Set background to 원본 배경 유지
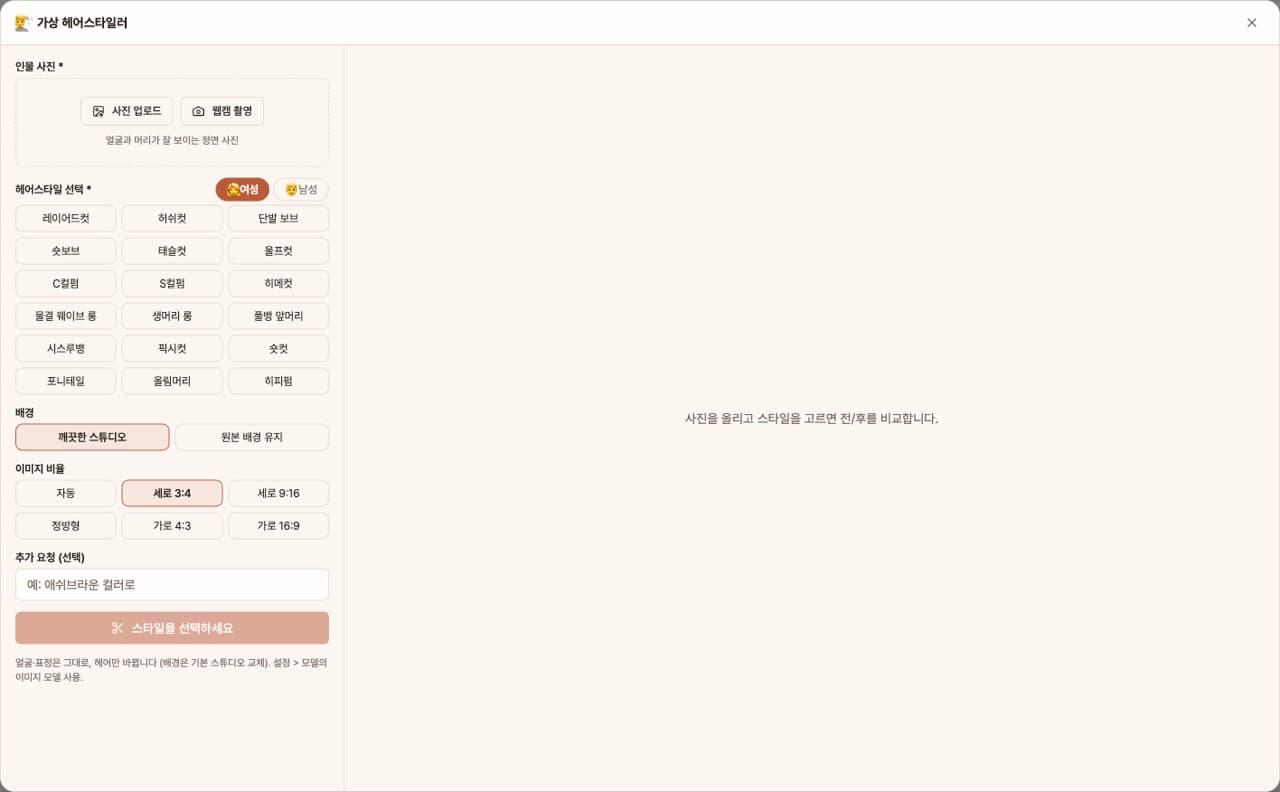 pos(252,437)
